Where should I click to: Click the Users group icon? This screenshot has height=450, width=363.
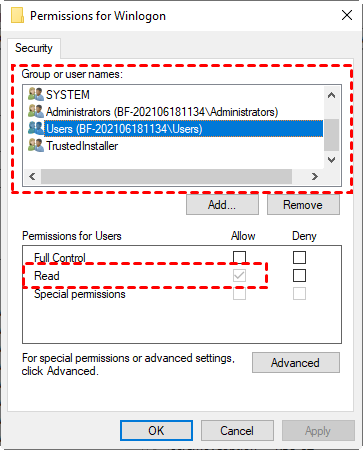(x=36, y=128)
